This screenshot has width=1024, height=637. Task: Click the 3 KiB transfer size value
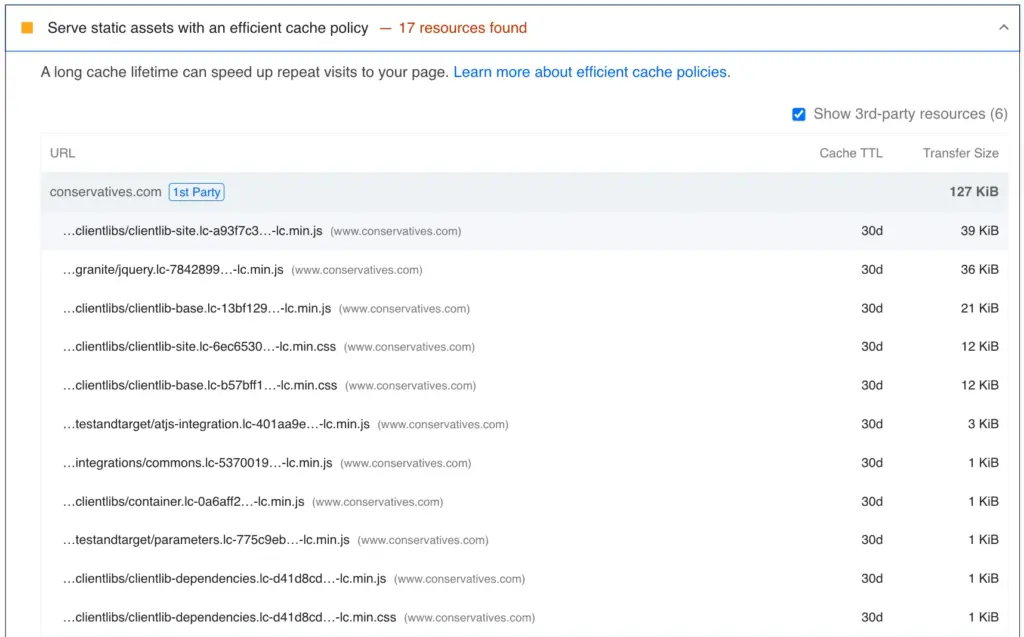click(983, 424)
